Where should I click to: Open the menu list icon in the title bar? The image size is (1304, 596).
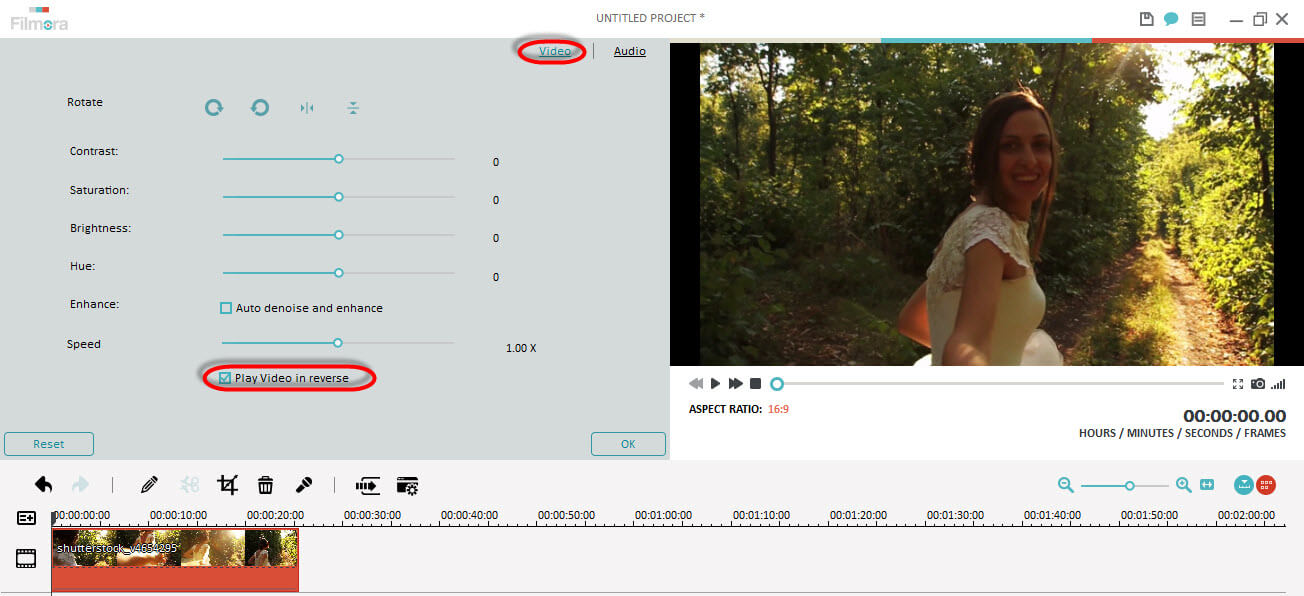(1198, 19)
